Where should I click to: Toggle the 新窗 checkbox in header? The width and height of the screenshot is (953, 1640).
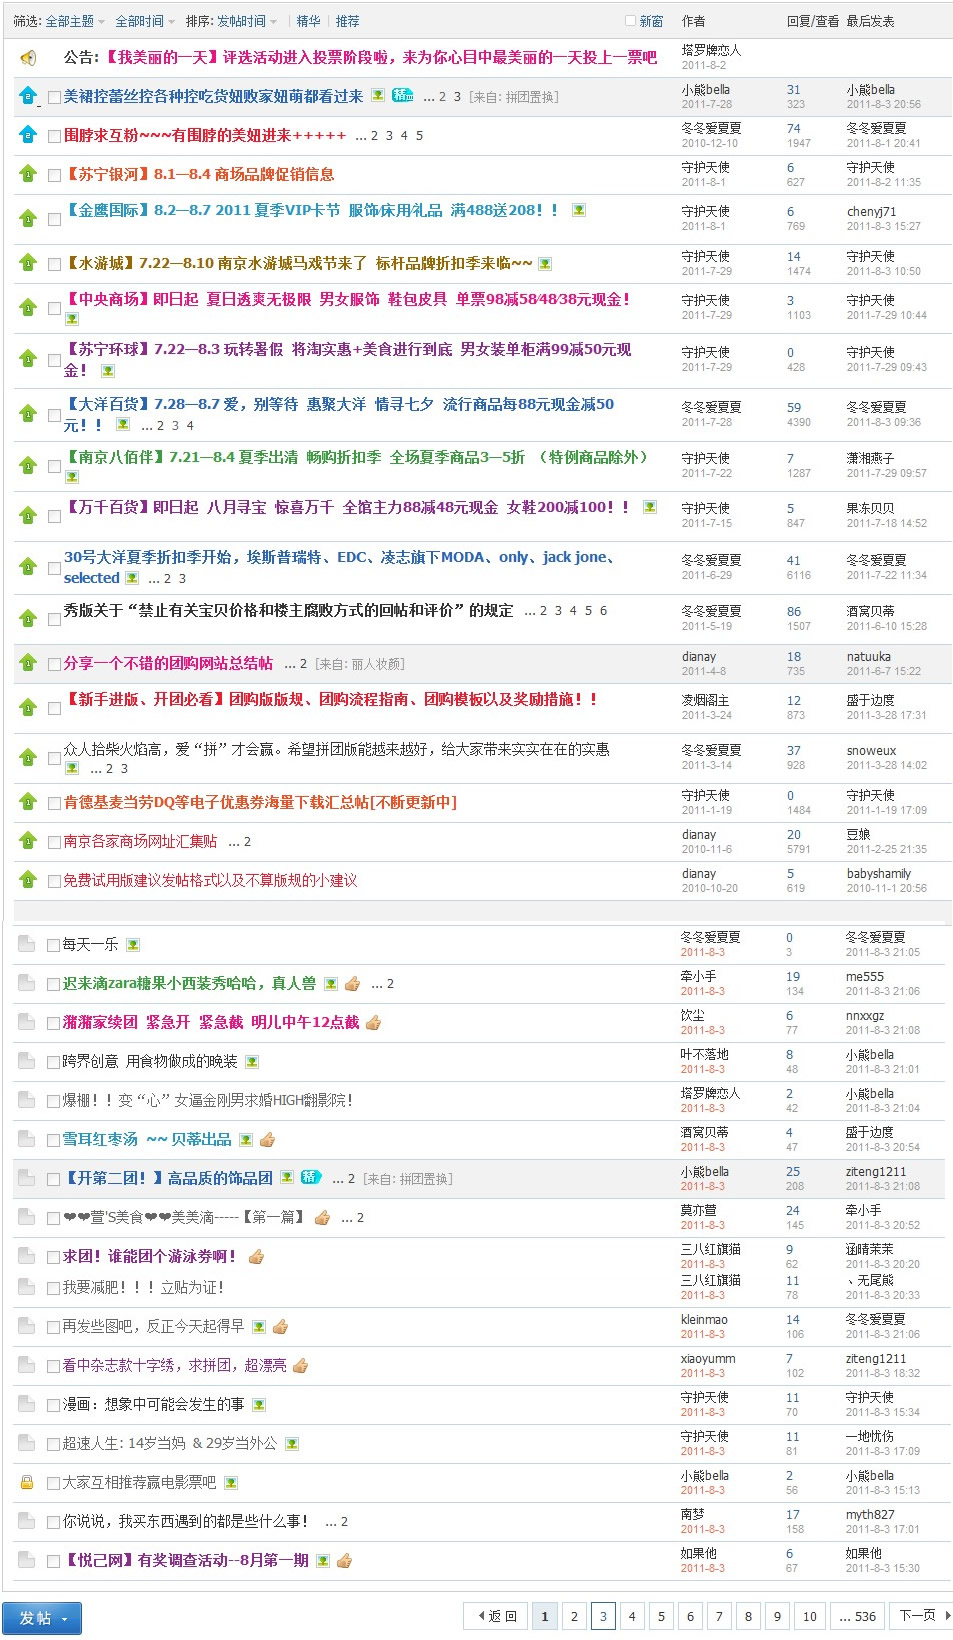tap(630, 20)
